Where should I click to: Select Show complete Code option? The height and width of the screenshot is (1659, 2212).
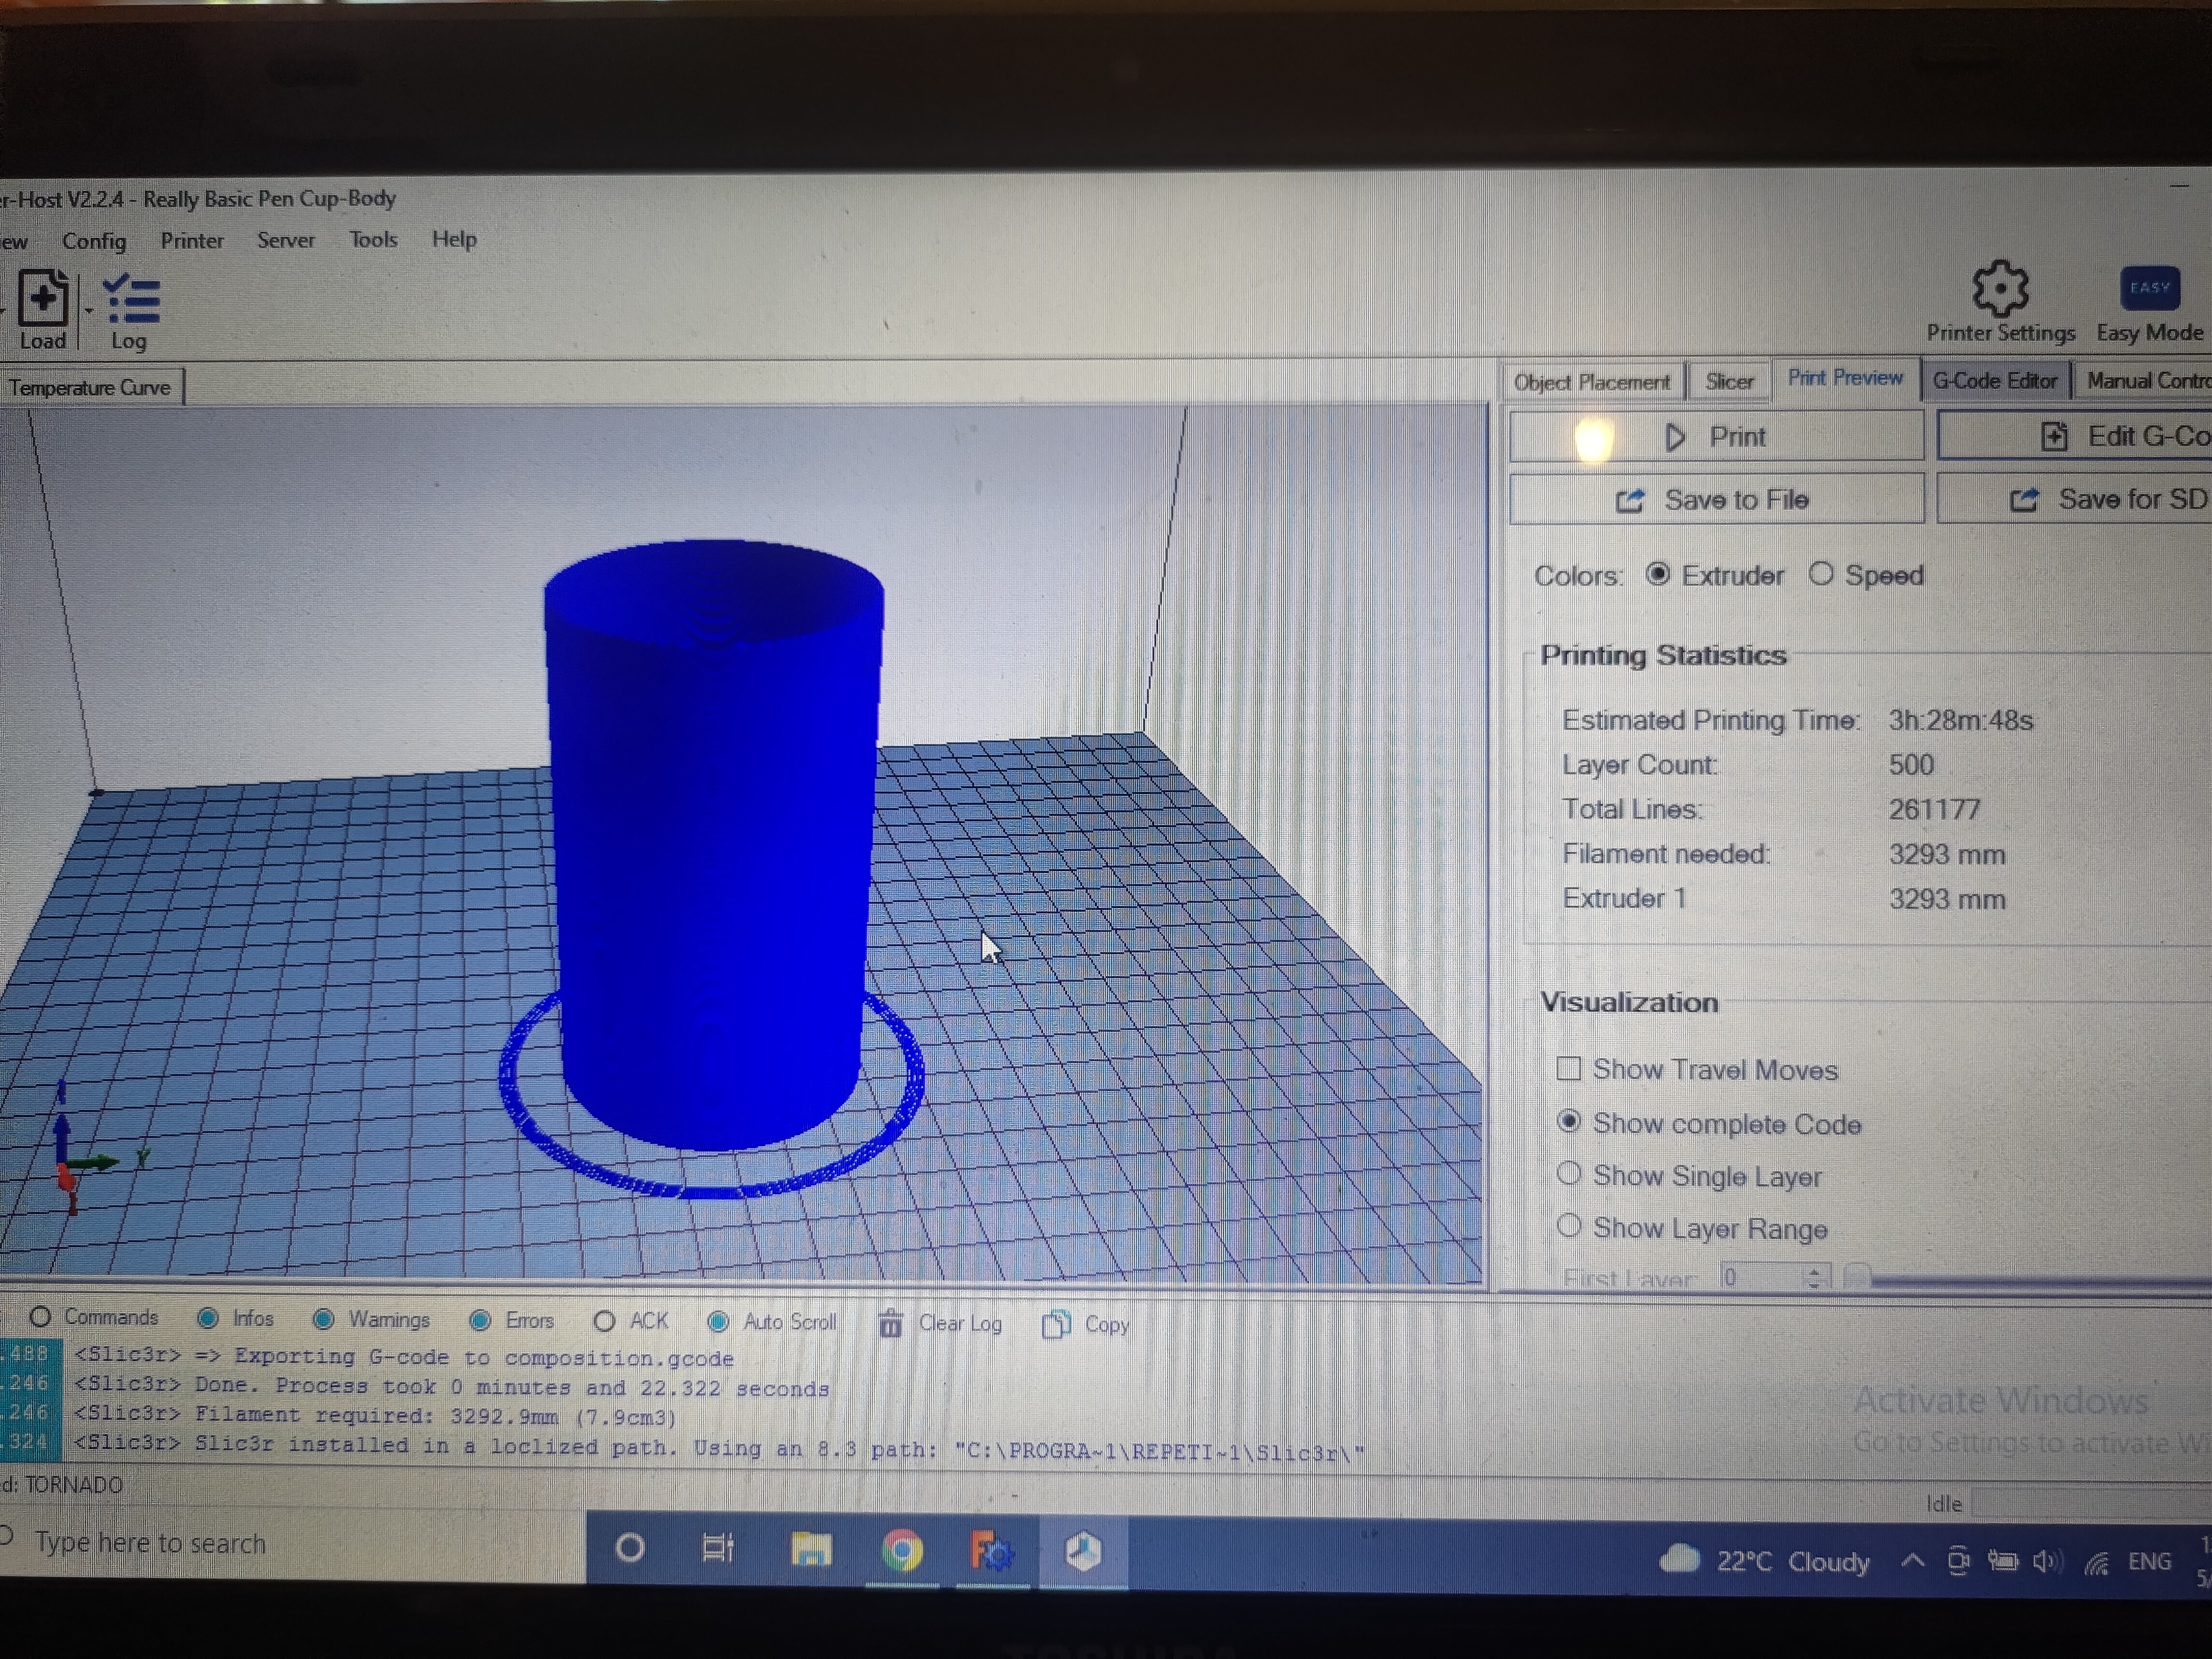[x=1569, y=1122]
